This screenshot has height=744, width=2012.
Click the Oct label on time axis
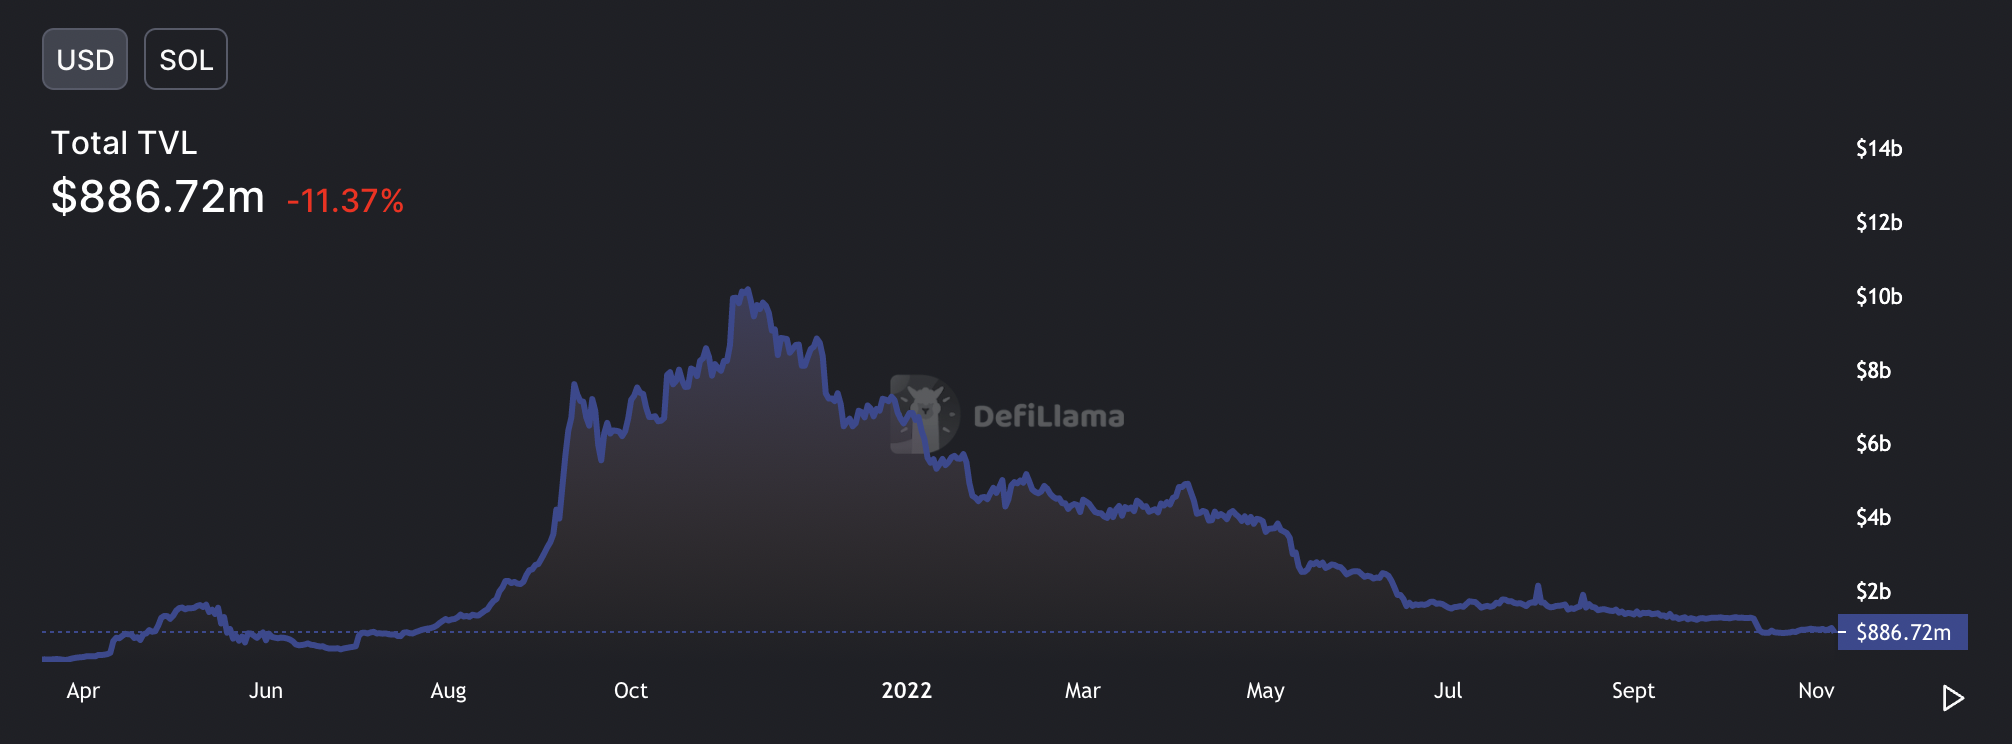click(x=630, y=691)
